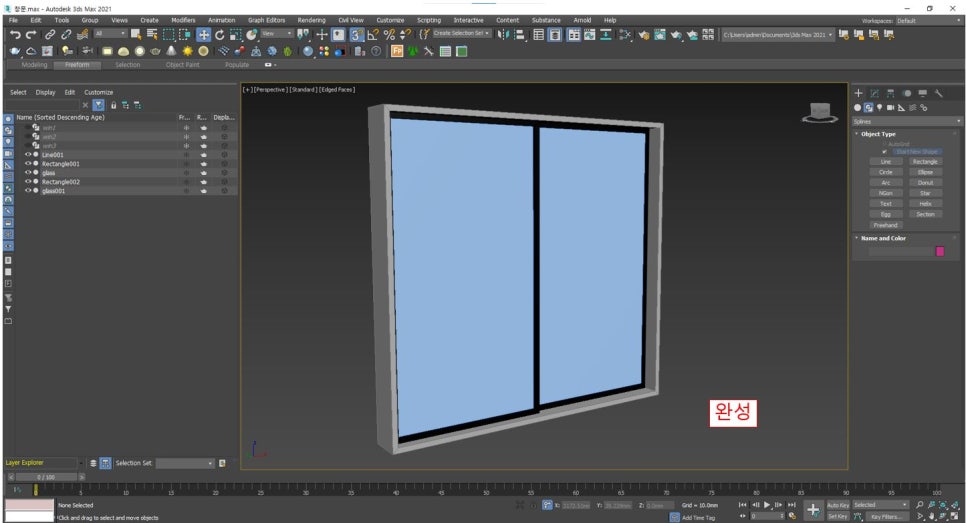
Task: Click the Redo arrow icon
Action: pos(31,34)
